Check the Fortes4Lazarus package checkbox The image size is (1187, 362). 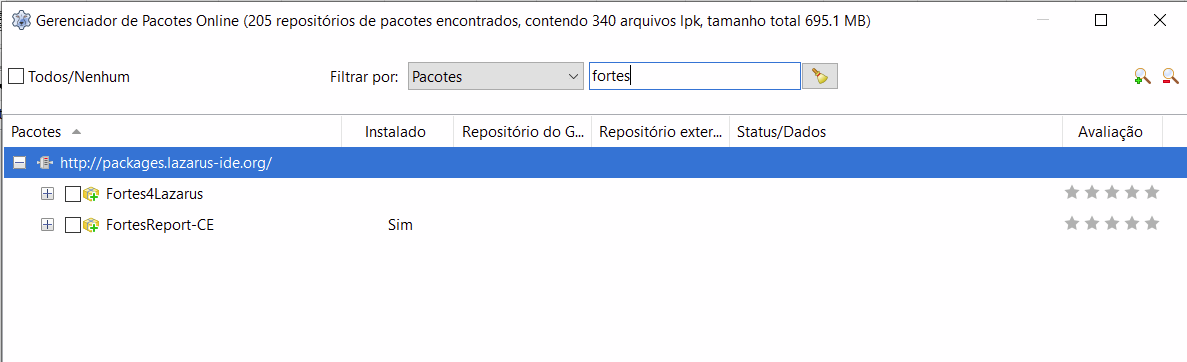click(x=73, y=194)
